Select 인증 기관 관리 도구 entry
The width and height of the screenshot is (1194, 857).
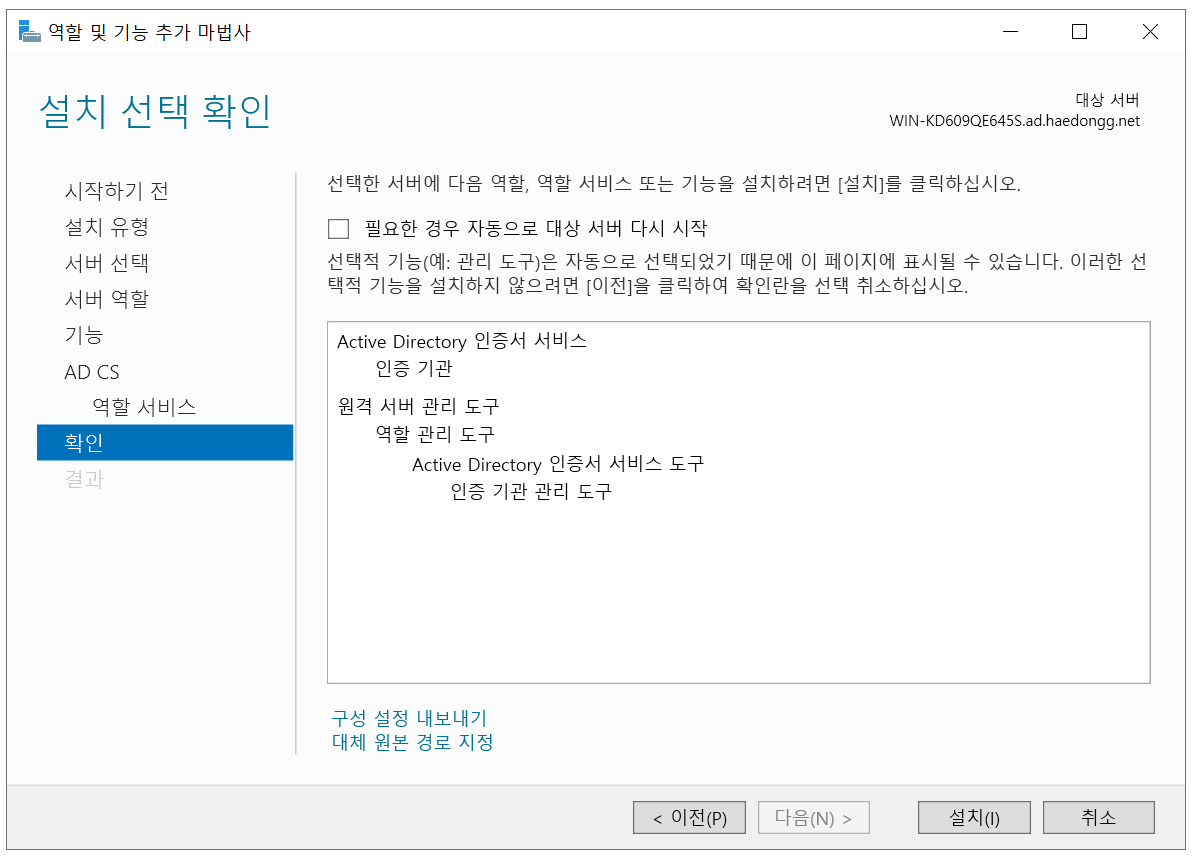click(x=531, y=491)
